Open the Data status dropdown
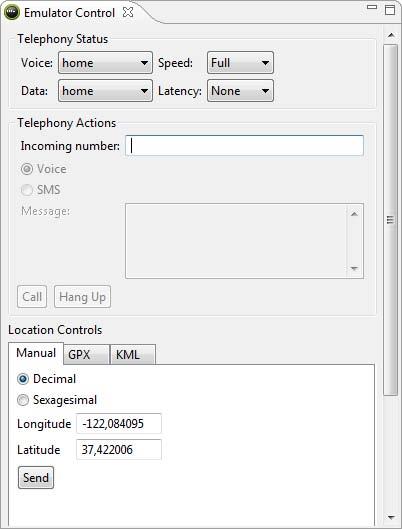The height and width of the screenshot is (529, 402). pos(106,91)
